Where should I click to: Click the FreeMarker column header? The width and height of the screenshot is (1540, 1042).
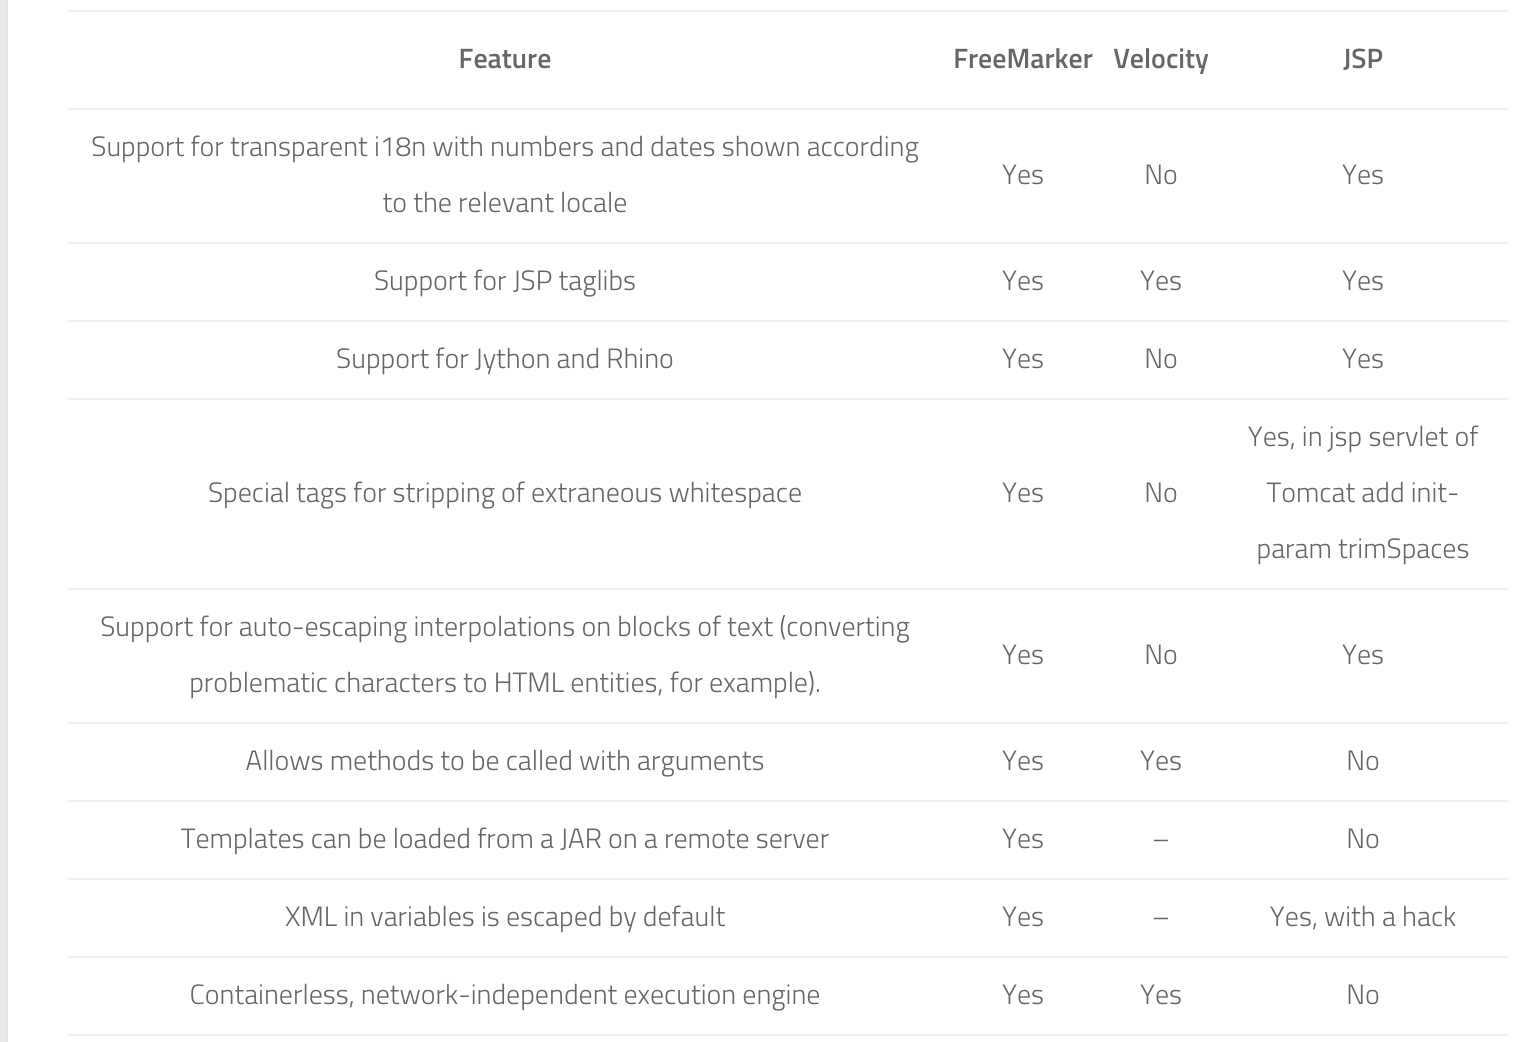coord(1022,59)
